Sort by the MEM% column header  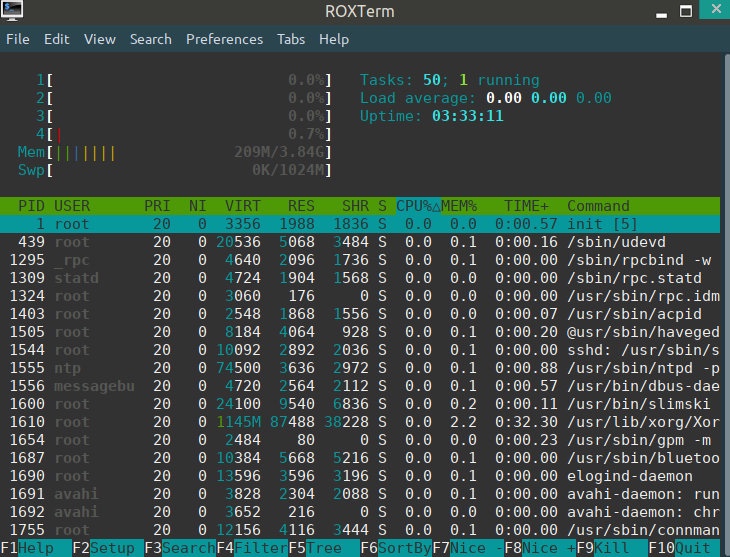(460, 205)
